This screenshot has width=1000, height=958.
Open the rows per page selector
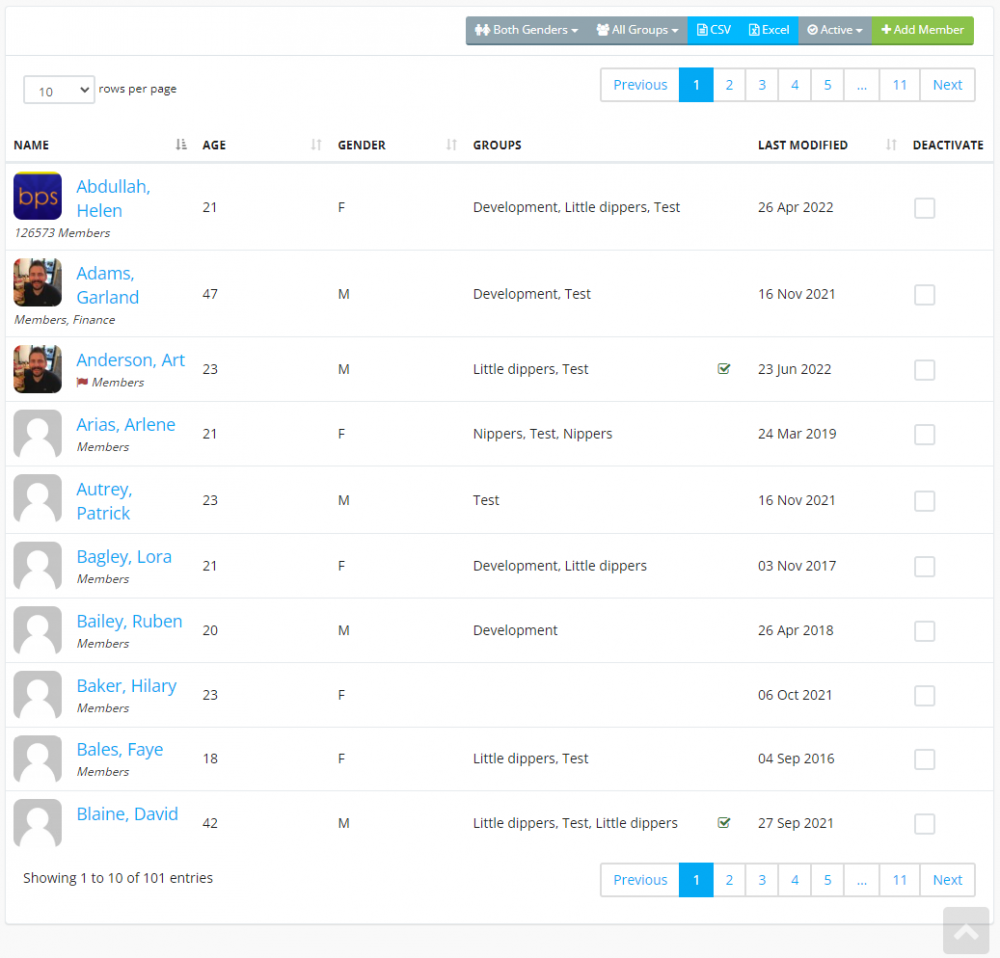pyautogui.click(x=59, y=91)
